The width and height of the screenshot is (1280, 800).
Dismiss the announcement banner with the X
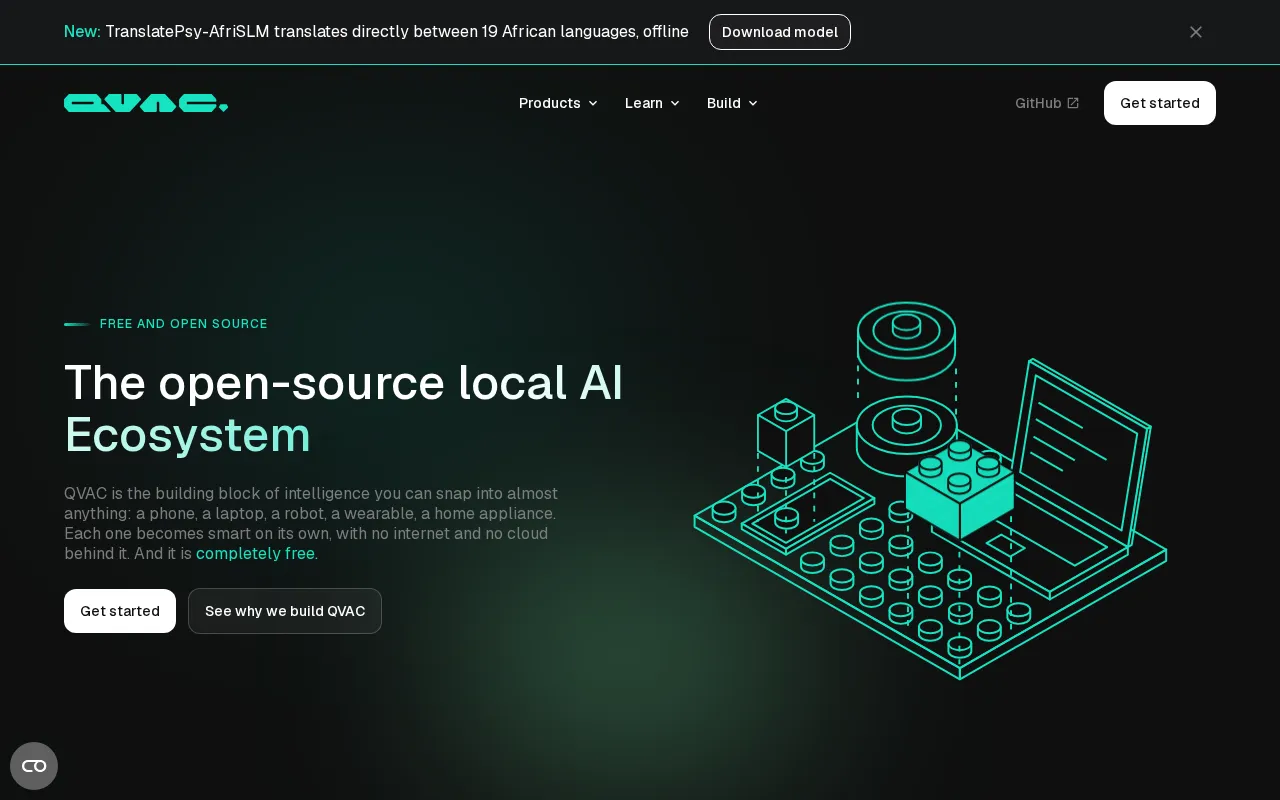pyautogui.click(x=1196, y=32)
